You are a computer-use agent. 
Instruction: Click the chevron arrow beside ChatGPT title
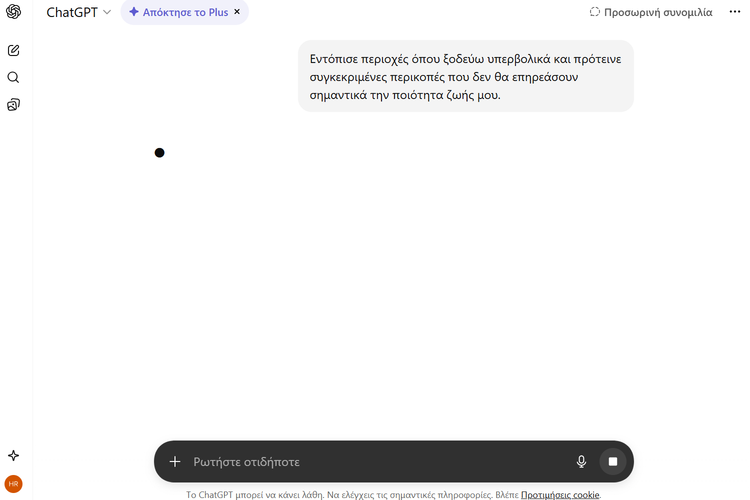107,12
